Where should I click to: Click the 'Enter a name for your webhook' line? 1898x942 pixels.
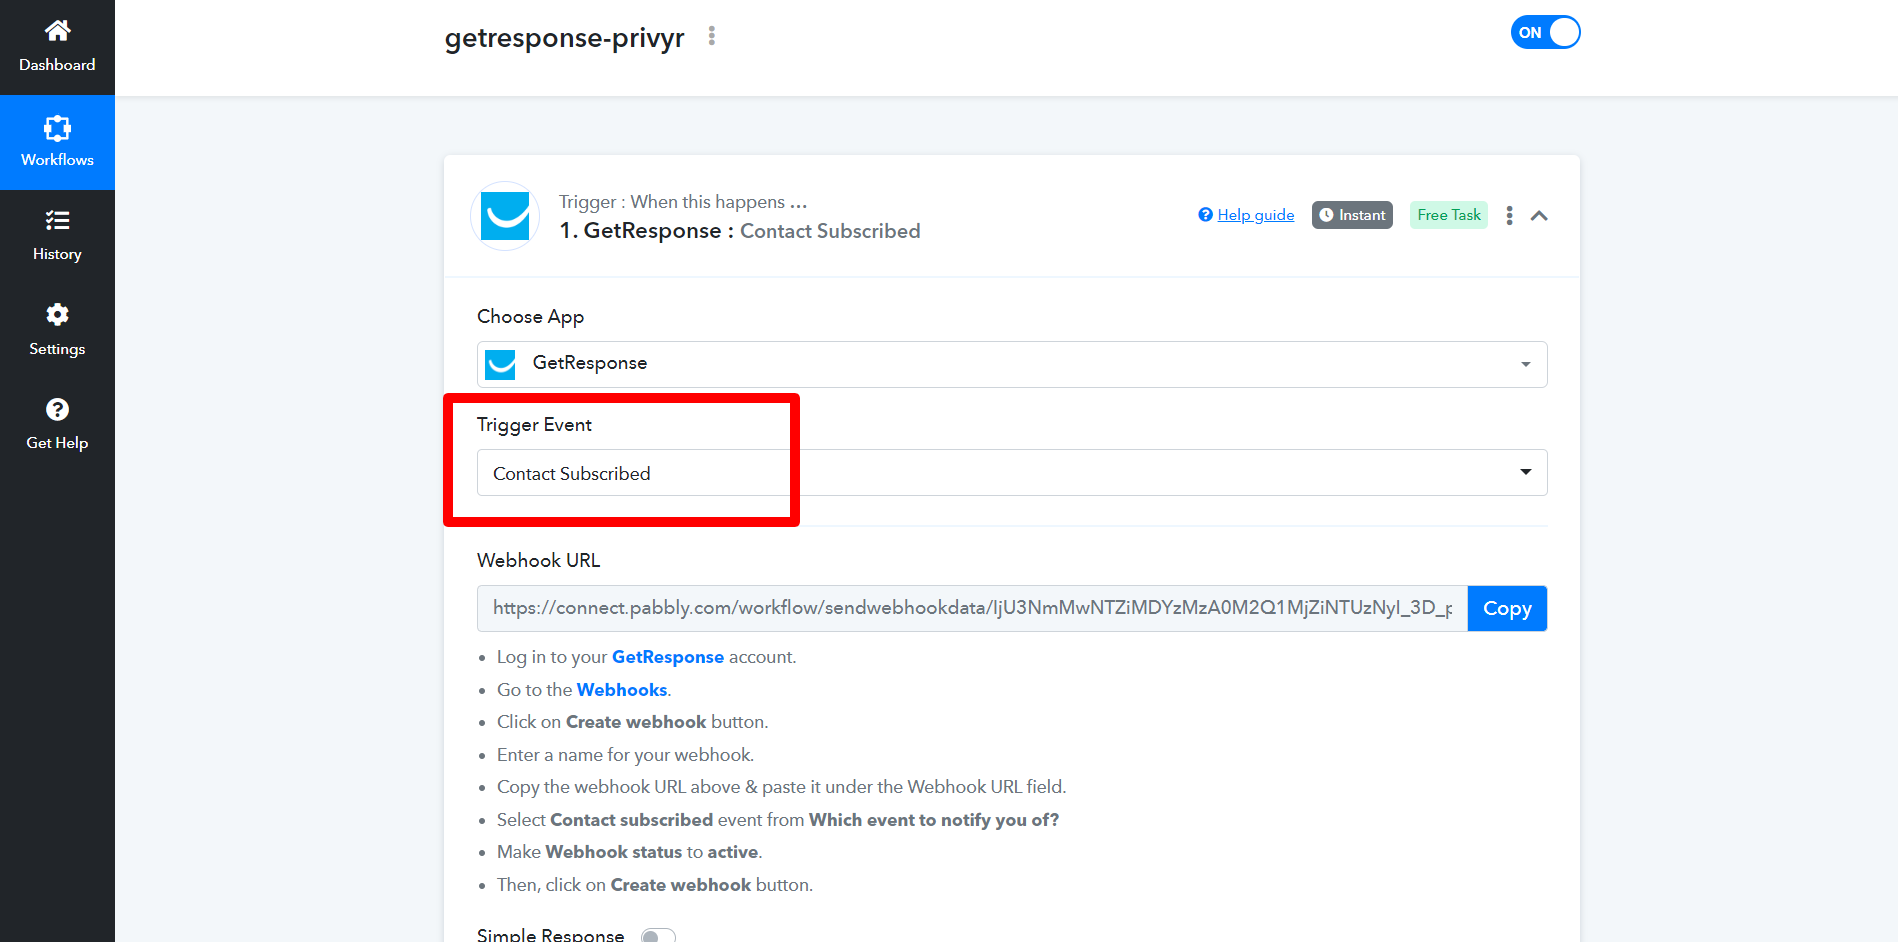pyautogui.click(x=626, y=755)
